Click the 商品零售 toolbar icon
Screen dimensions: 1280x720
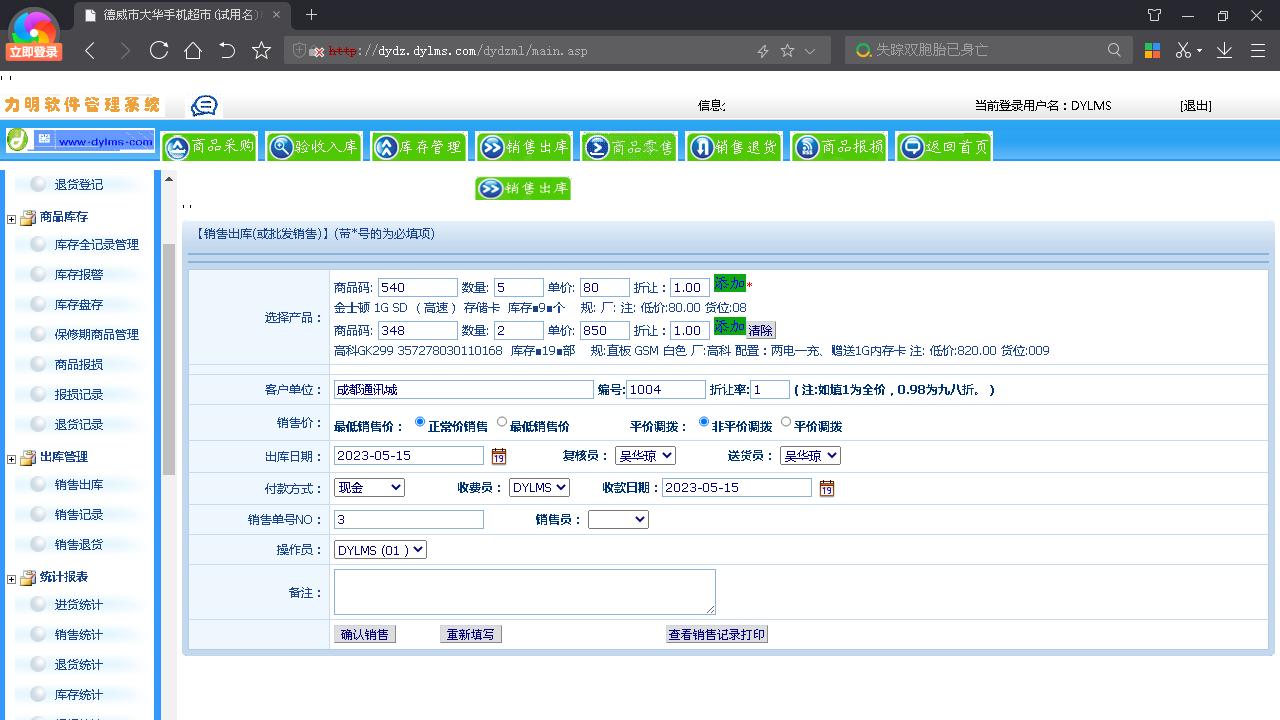pyautogui.click(x=629, y=146)
